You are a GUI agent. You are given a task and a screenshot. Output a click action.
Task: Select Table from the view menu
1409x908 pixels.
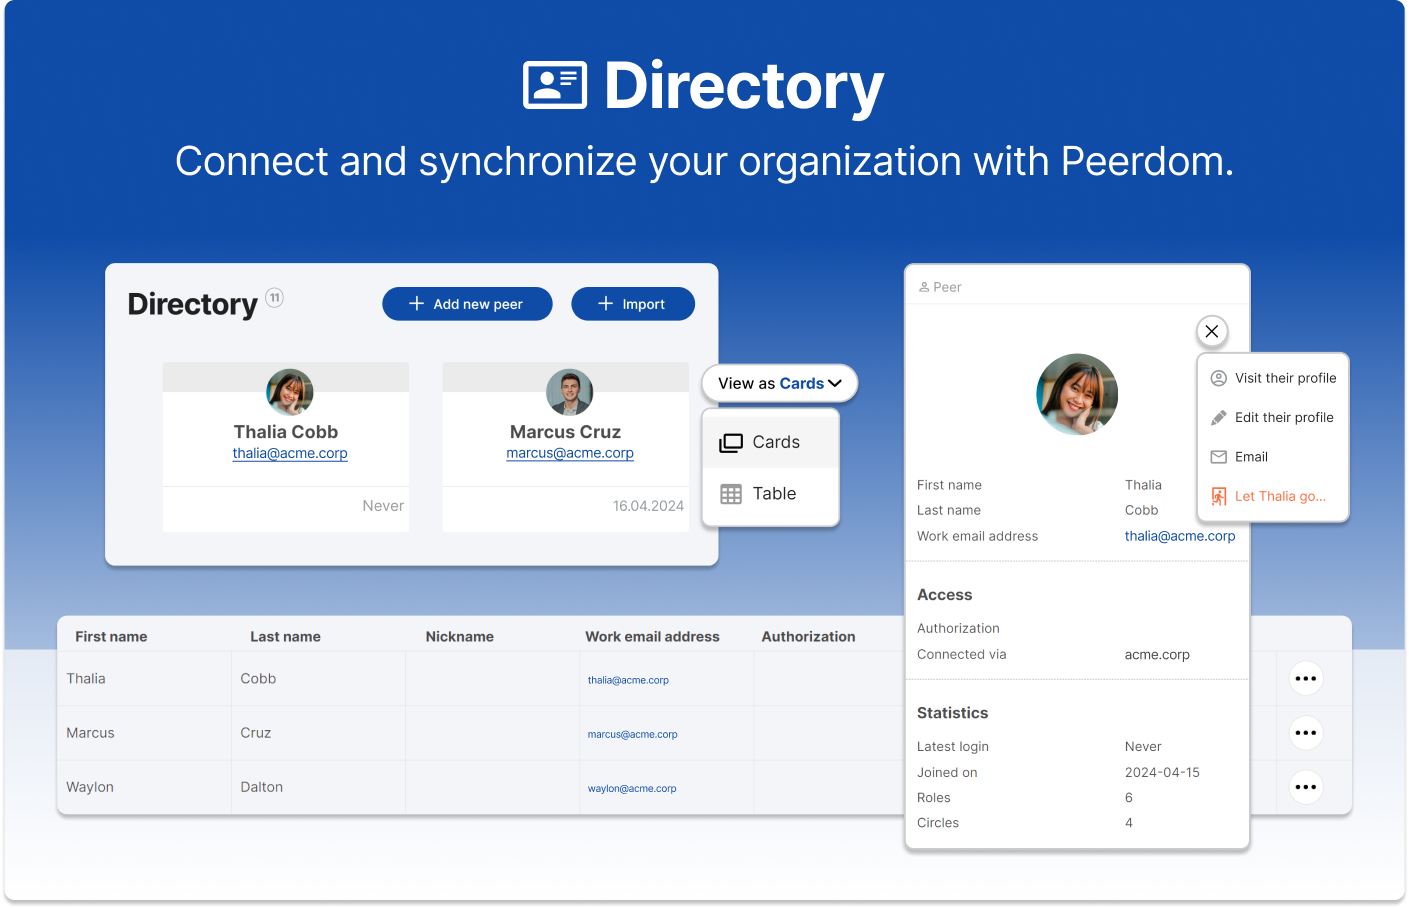[x=773, y=494]
